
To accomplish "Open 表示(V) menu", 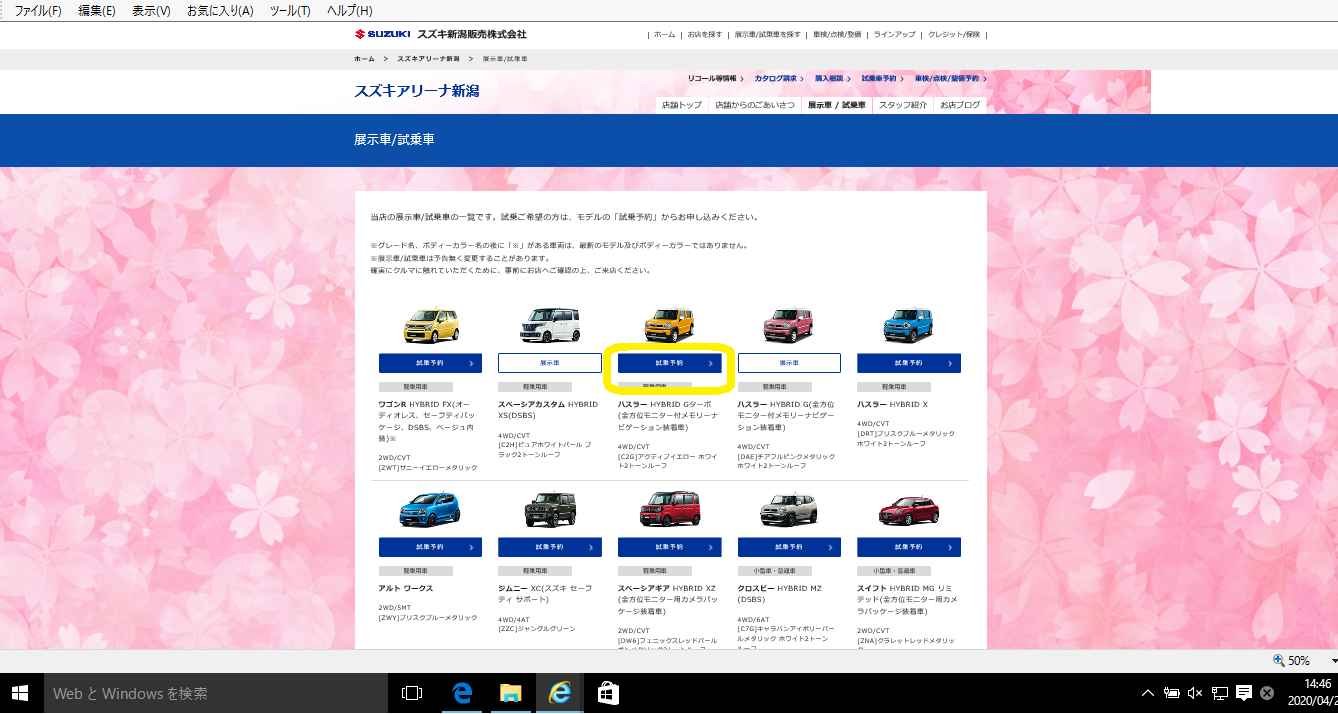I will pyautogui.click(x=151, y=11).
